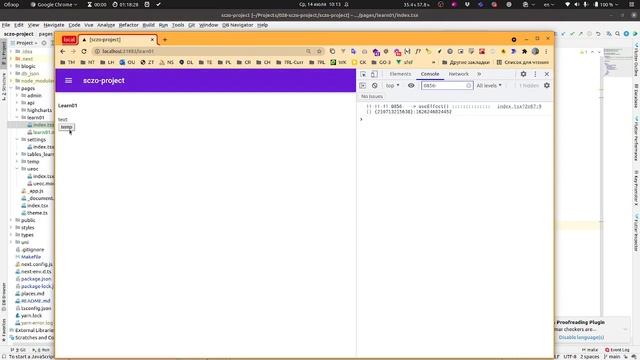Image resolution: width=640 pixels, height=360 pixels.
Task: Click the DevTools inspect element icon
Action: tap(363, 74)
